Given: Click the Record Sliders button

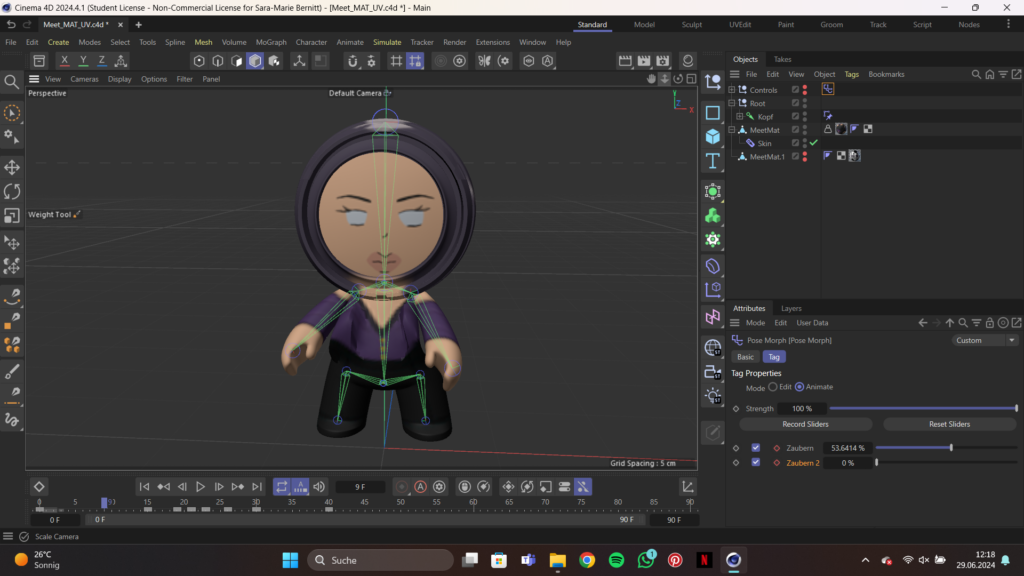Looking at the screenshot, I should tap(804, 424).
